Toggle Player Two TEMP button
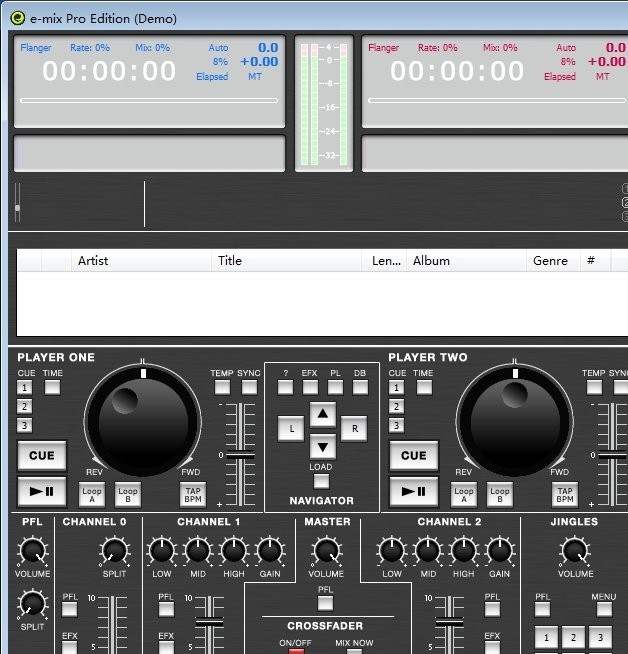 (594, 387)
